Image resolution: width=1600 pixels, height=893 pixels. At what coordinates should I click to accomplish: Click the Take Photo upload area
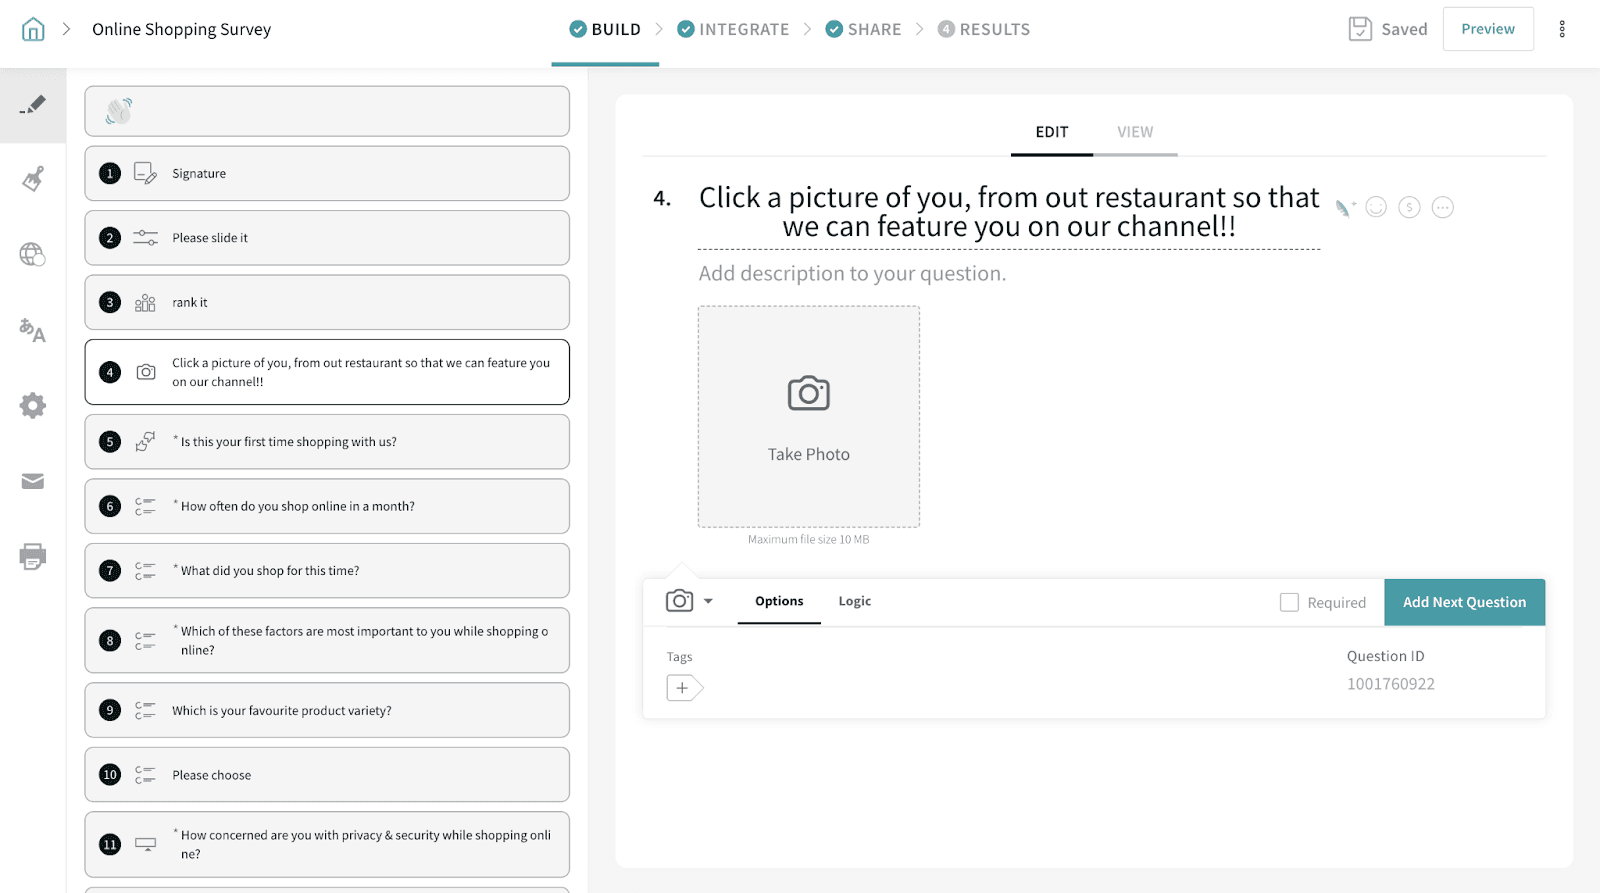click(808, 416)
